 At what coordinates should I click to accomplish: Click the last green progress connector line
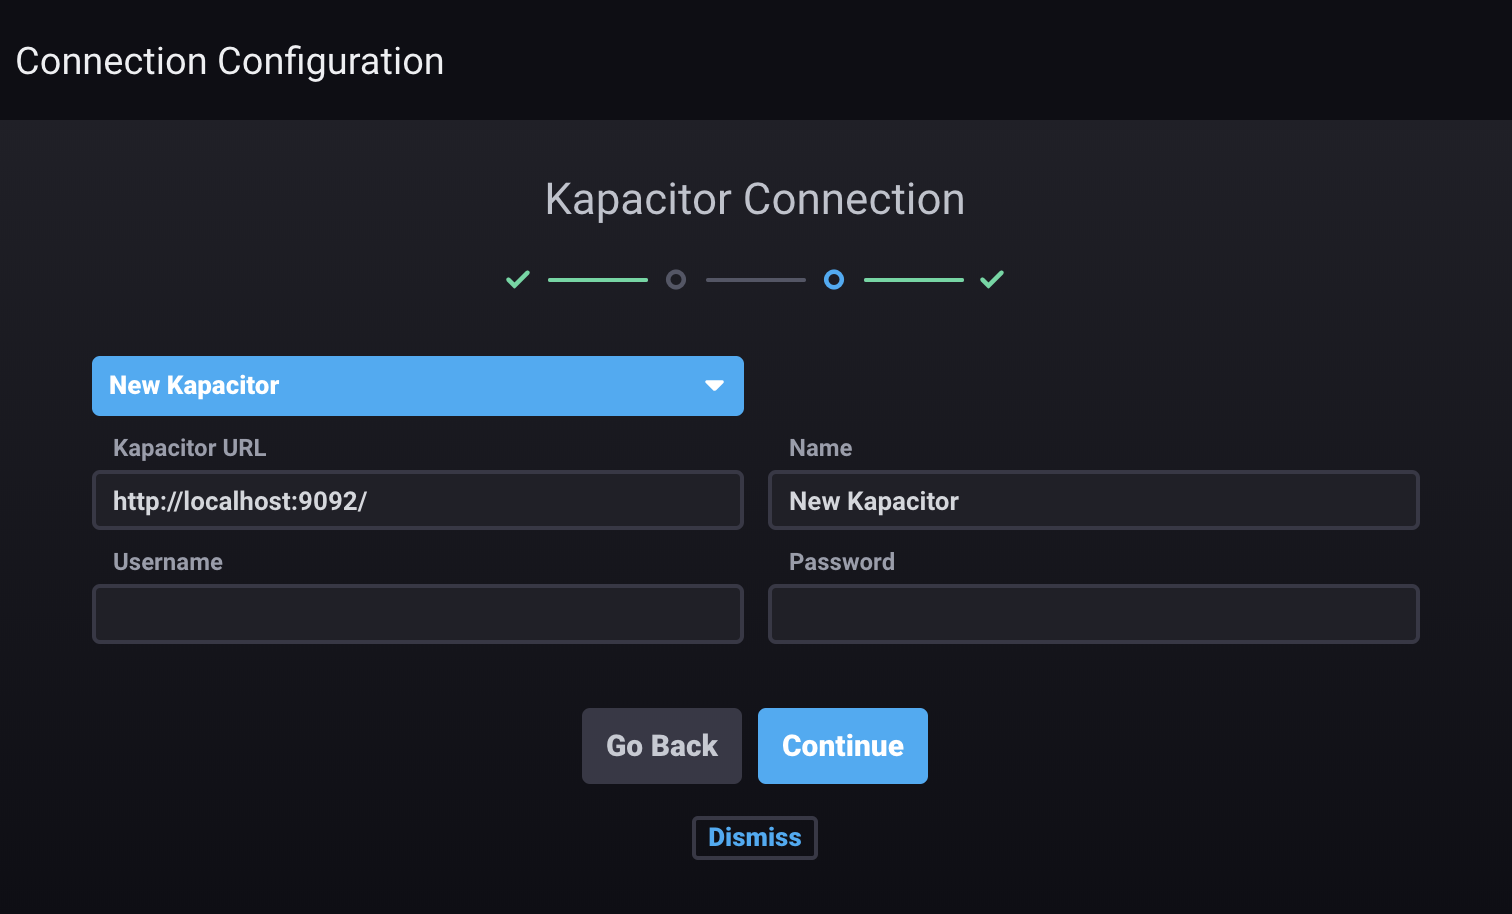pyautogui.click(x=913, y=280)
